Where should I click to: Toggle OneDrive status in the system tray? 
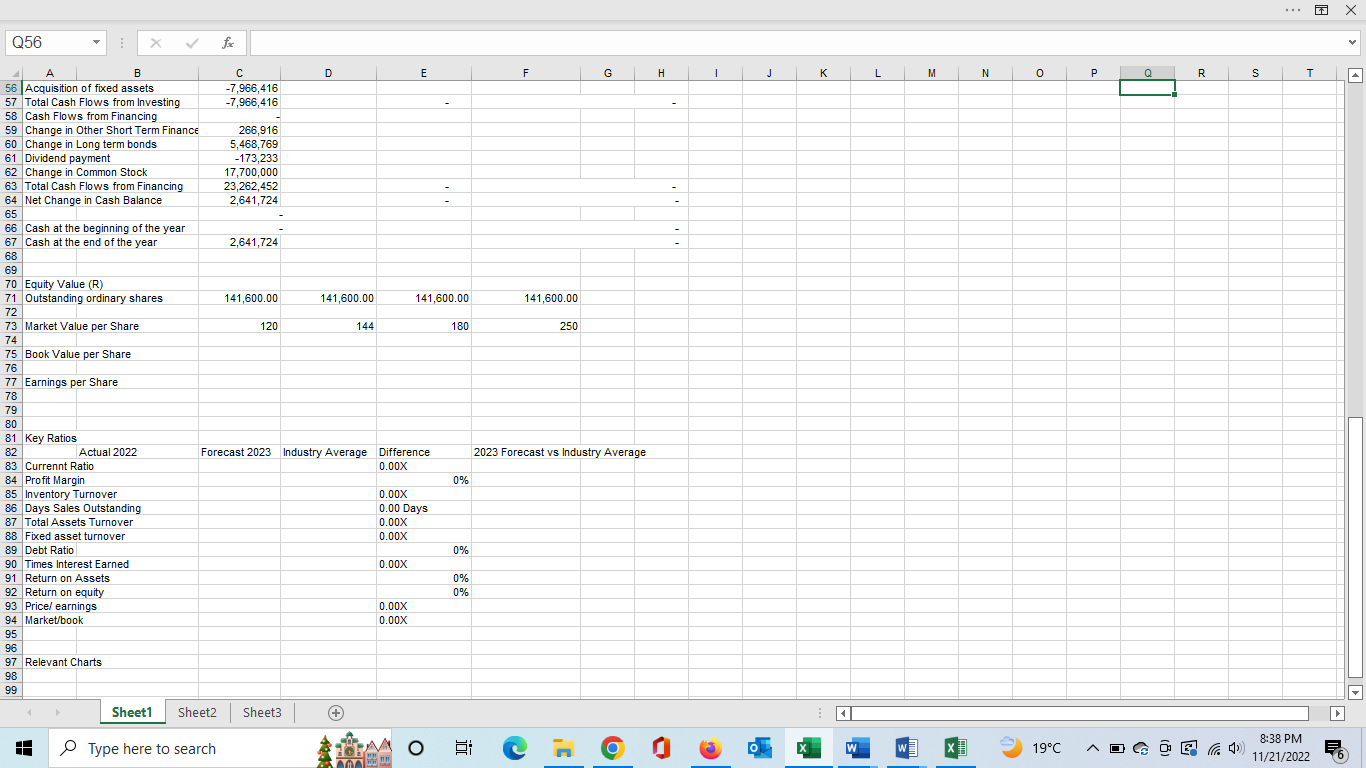tap(1139, 748)
